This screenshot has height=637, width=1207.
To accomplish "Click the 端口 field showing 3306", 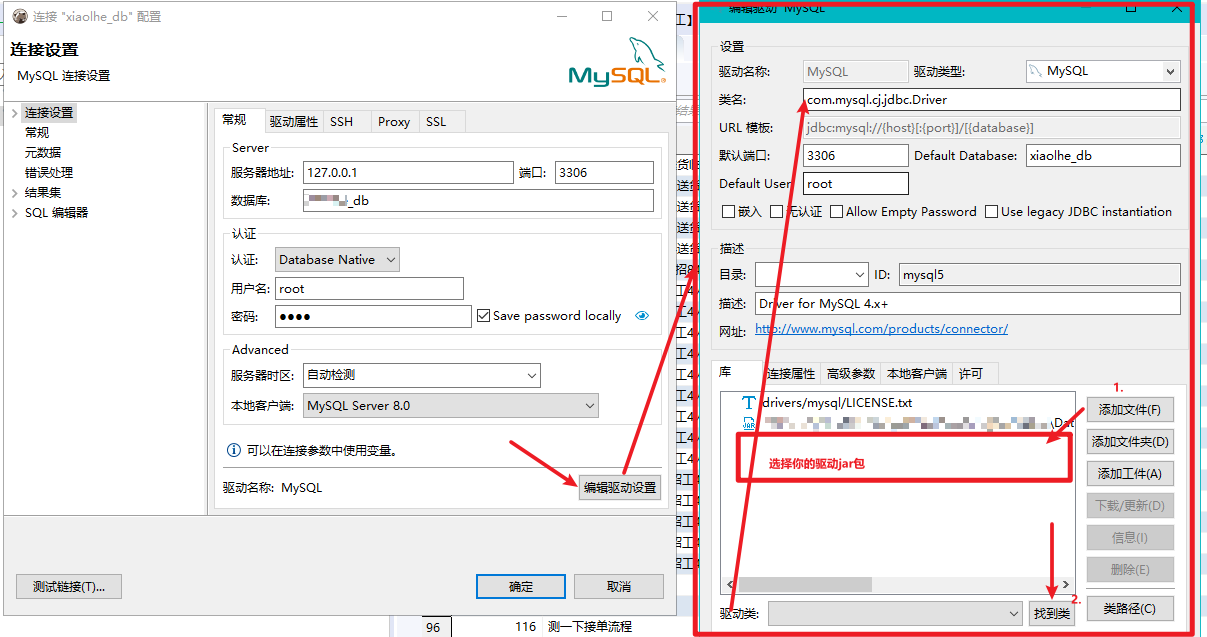I will (604, 172).
